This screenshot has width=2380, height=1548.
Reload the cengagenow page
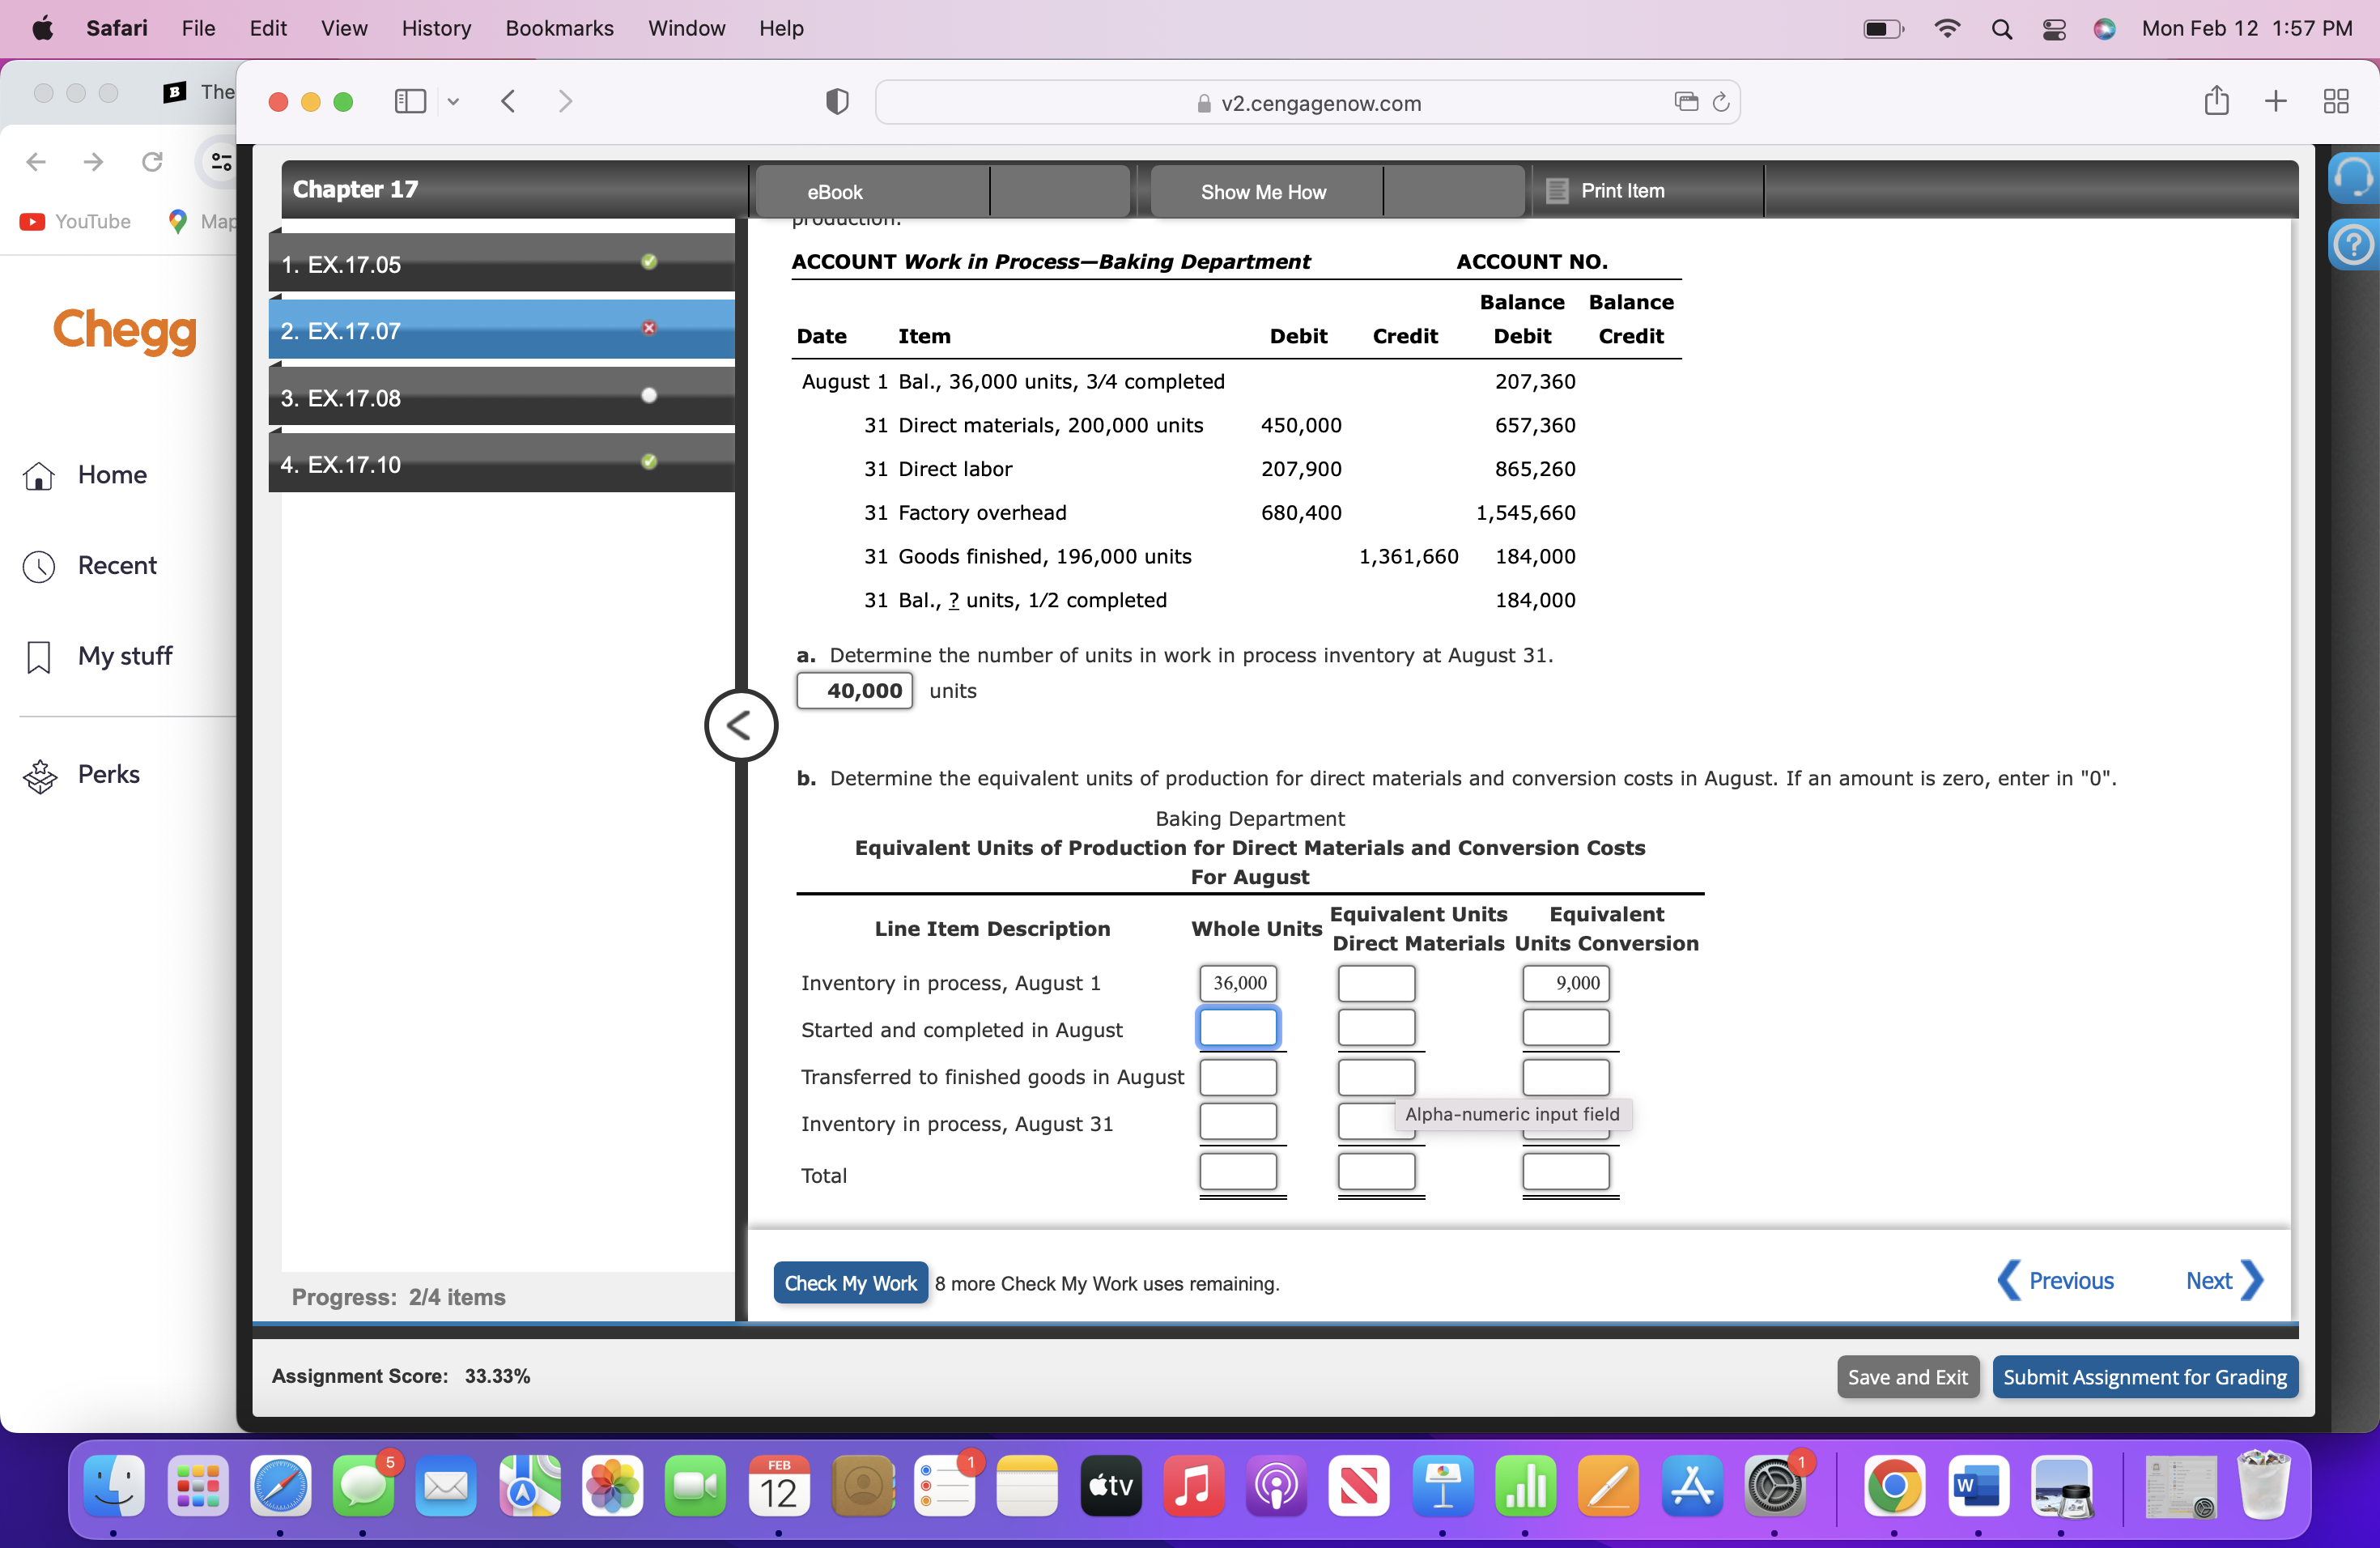(1721, 102)
